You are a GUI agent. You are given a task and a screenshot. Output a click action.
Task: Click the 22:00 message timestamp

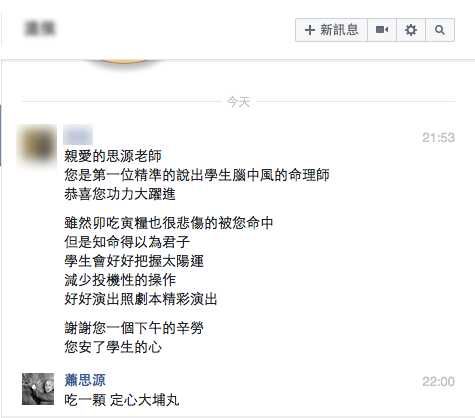tap(438, 381)
